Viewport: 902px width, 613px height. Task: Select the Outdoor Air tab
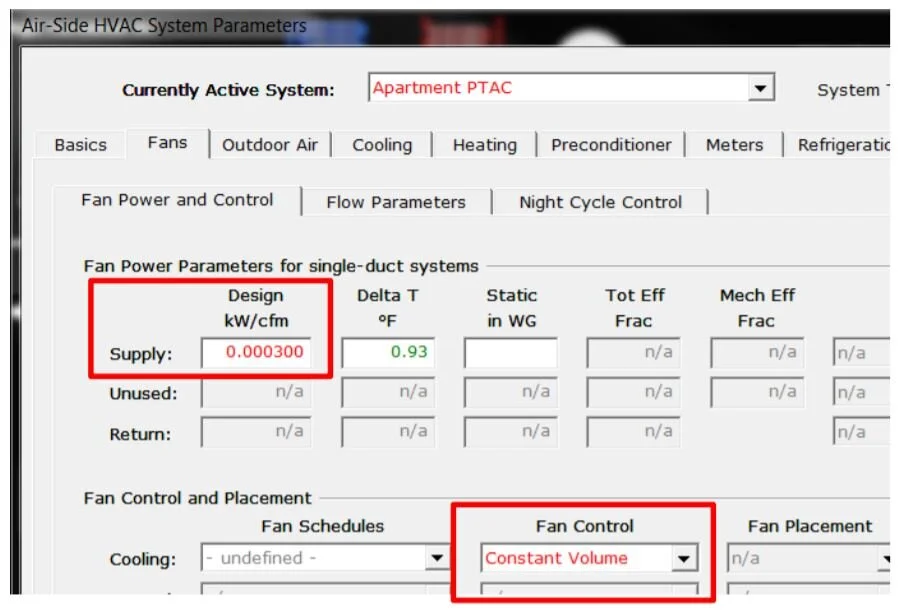point(270,144)
